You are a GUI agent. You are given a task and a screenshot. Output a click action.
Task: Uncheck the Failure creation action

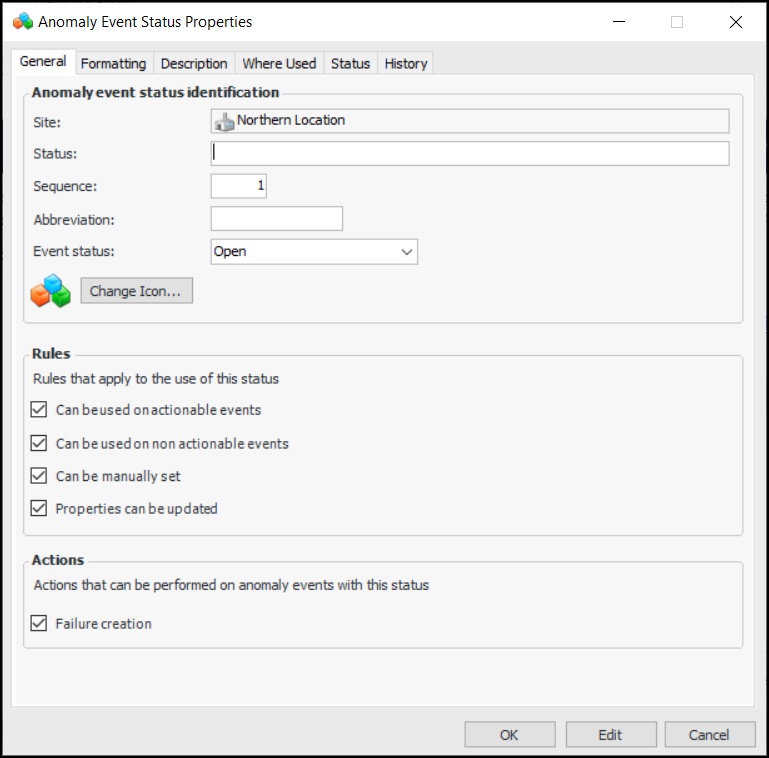point(39,623)
